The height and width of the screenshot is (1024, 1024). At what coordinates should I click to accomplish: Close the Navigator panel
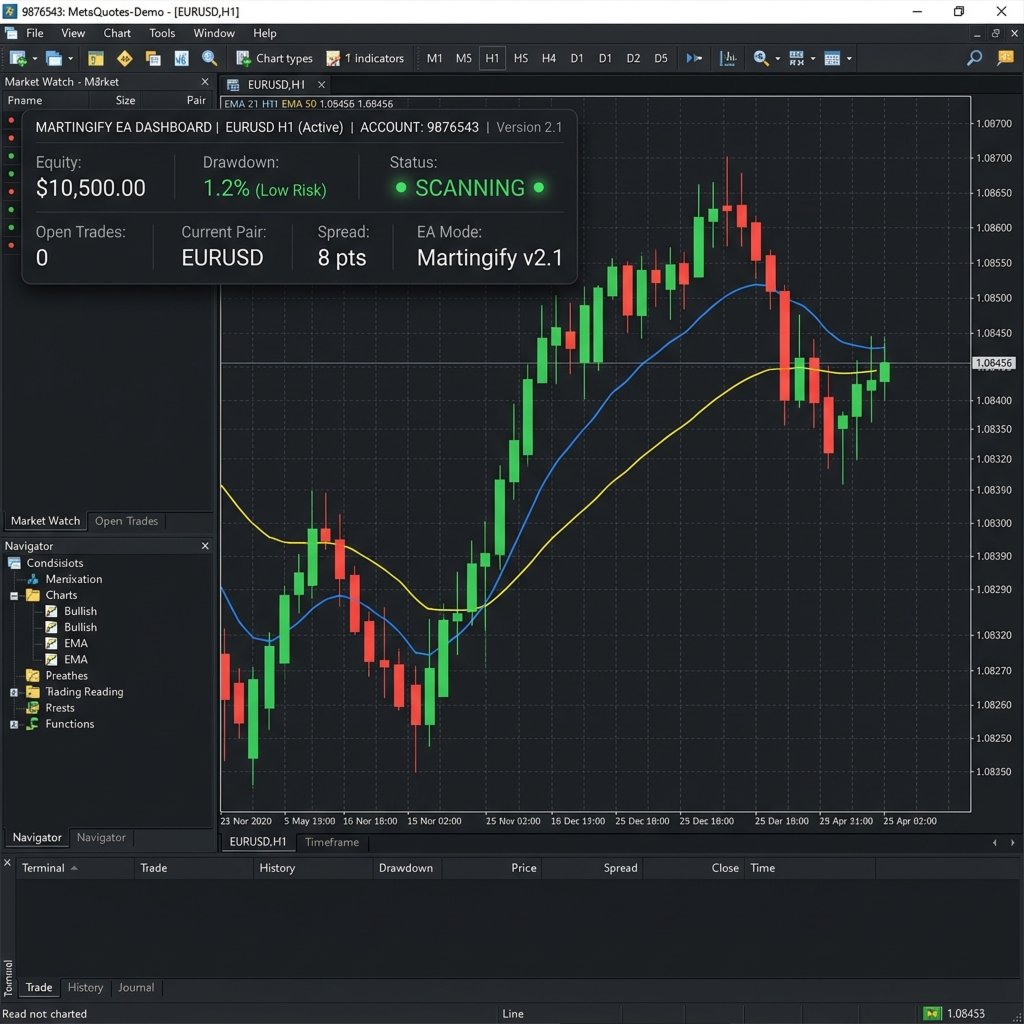coord(205,545)
